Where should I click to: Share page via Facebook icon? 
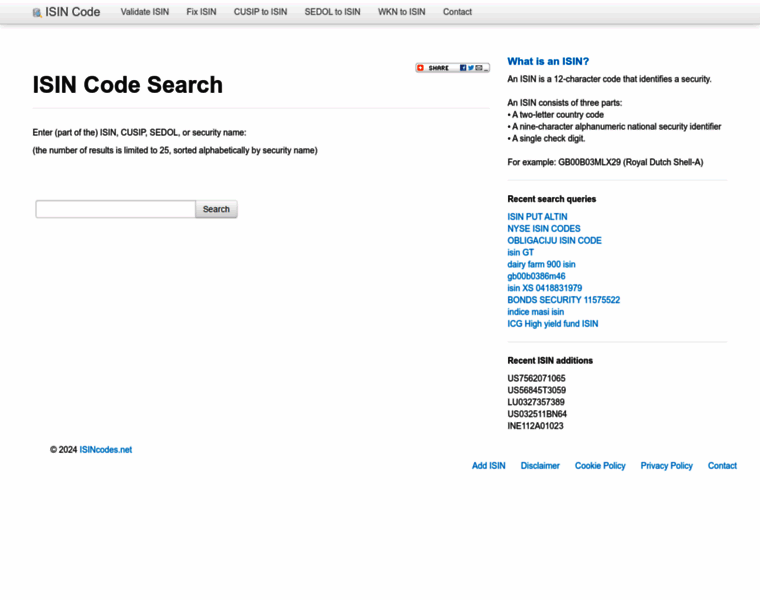(x=463, y=68)
